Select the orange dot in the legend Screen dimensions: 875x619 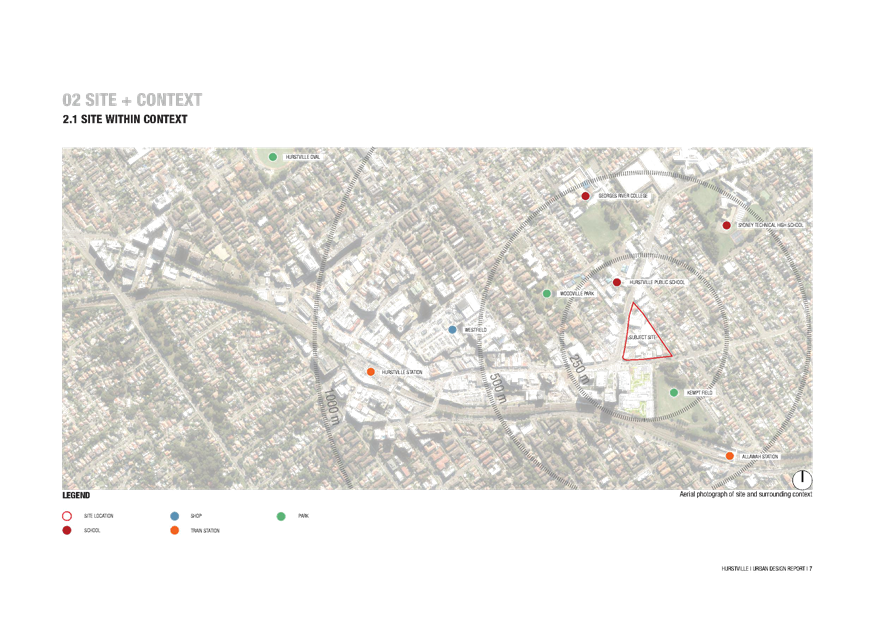(175, 530)
